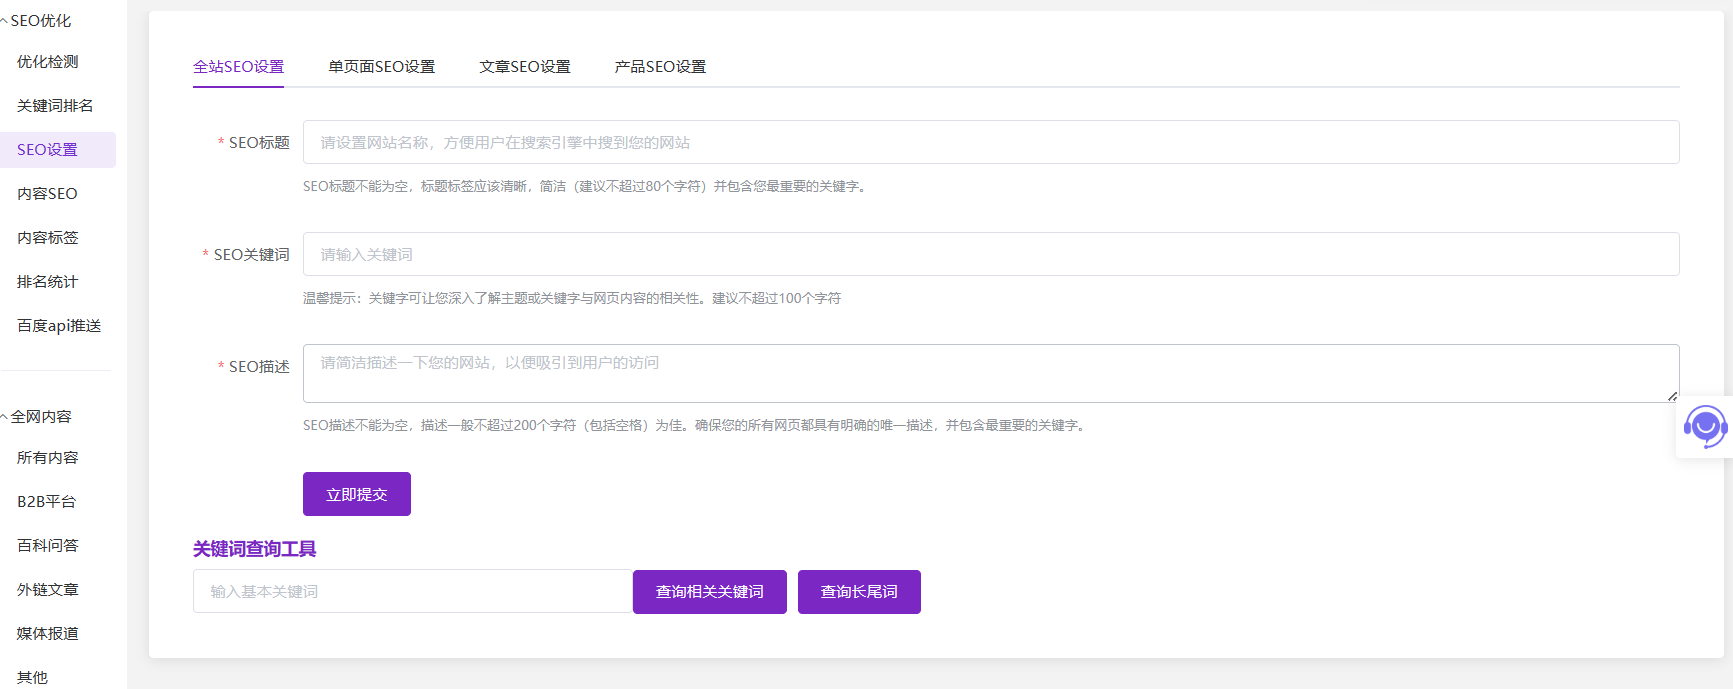This screenshot has height=689, width=1733.
Task: Open 百度api推送 sidebar item
Action: click(59, 326)
